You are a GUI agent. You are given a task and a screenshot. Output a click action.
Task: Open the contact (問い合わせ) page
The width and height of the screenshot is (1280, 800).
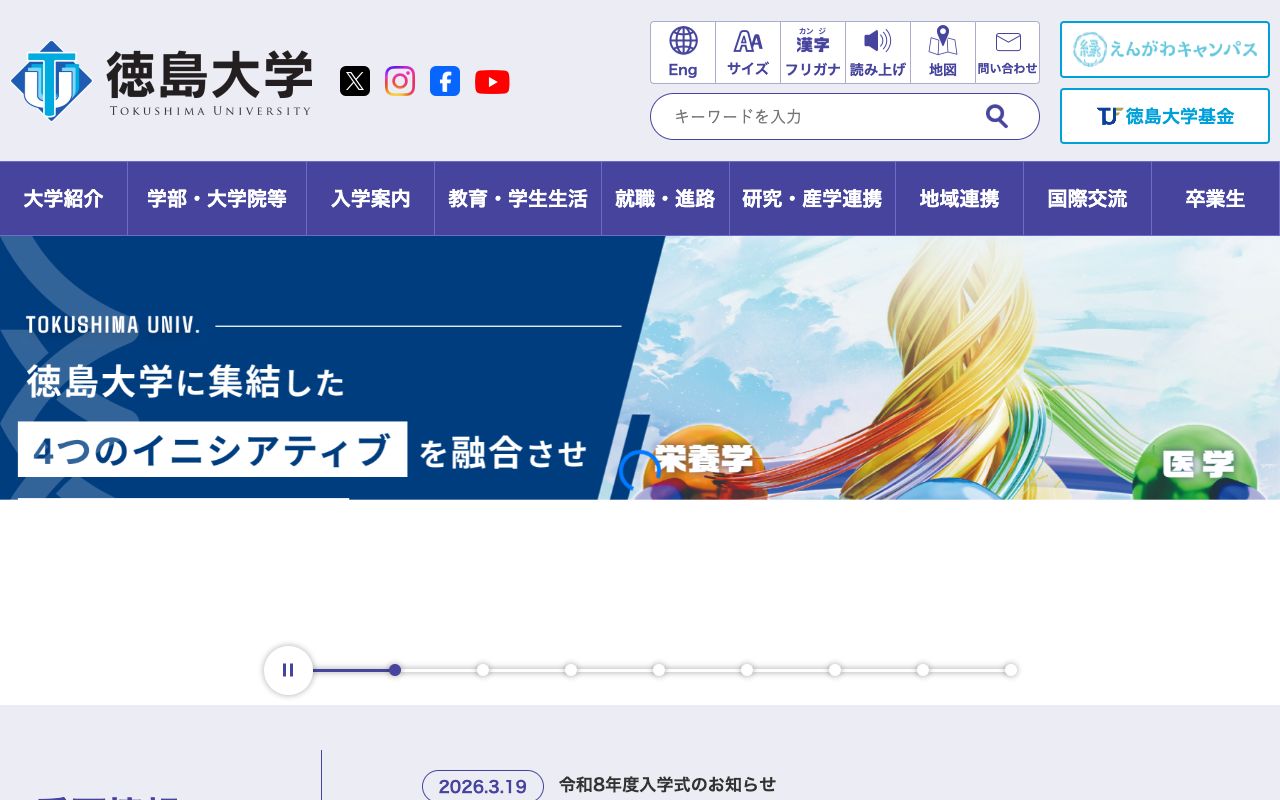click(x=1007, y=52)
